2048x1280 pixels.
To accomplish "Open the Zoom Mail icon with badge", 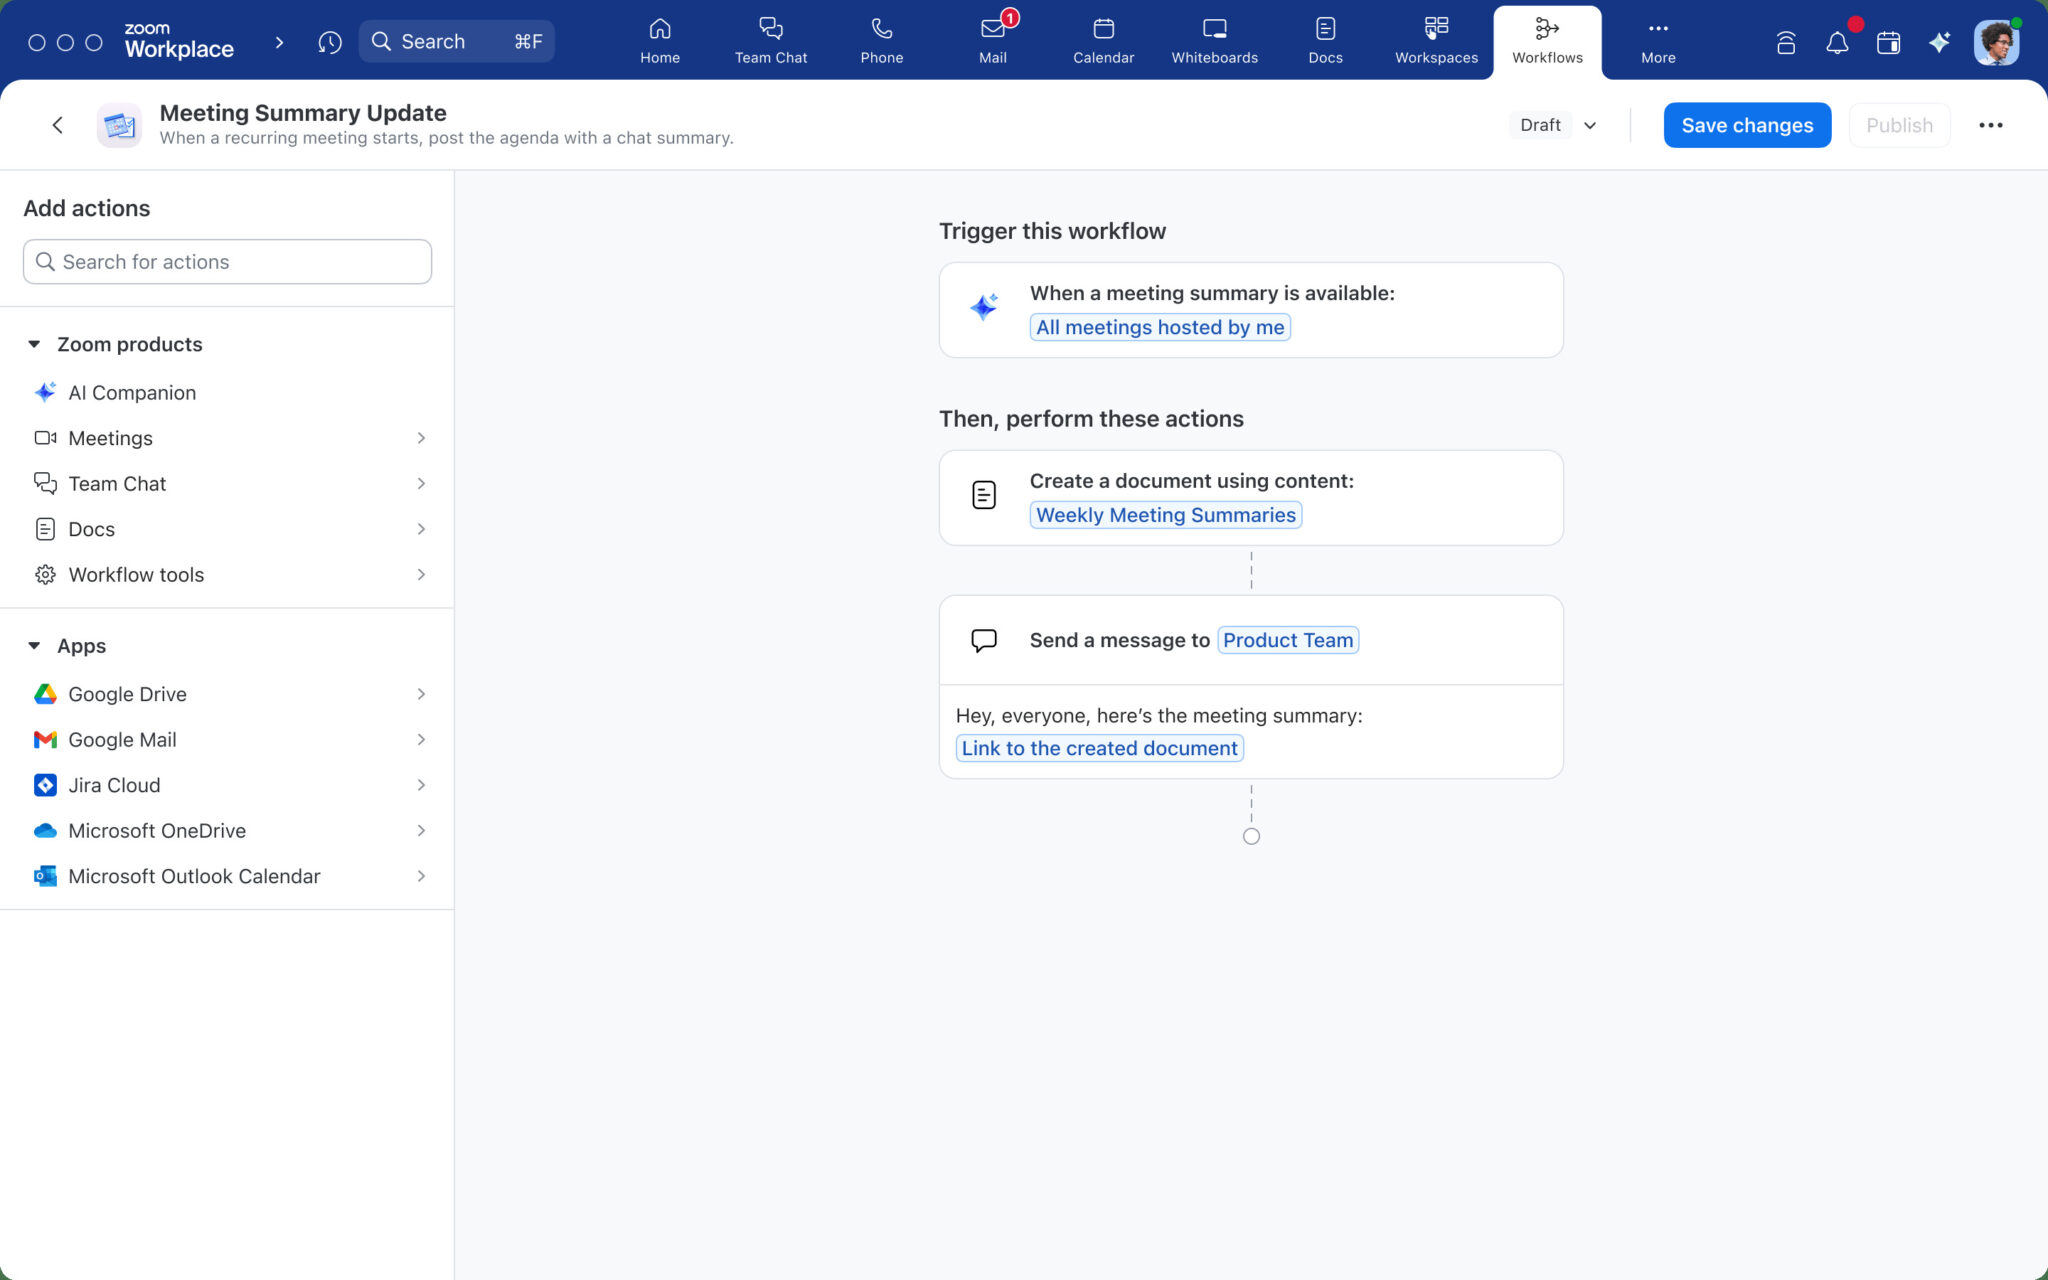I will [x=992, y=40].
